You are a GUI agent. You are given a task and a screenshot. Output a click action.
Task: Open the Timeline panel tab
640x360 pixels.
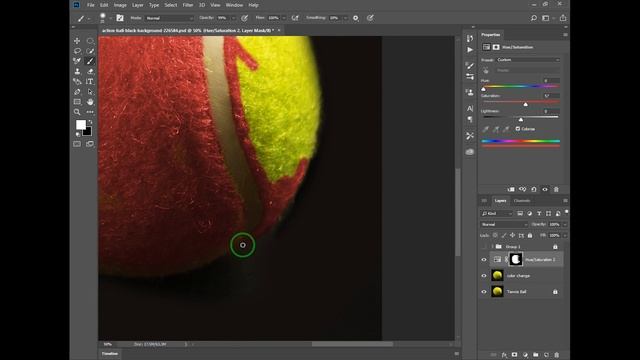click(x=109, y=354)
